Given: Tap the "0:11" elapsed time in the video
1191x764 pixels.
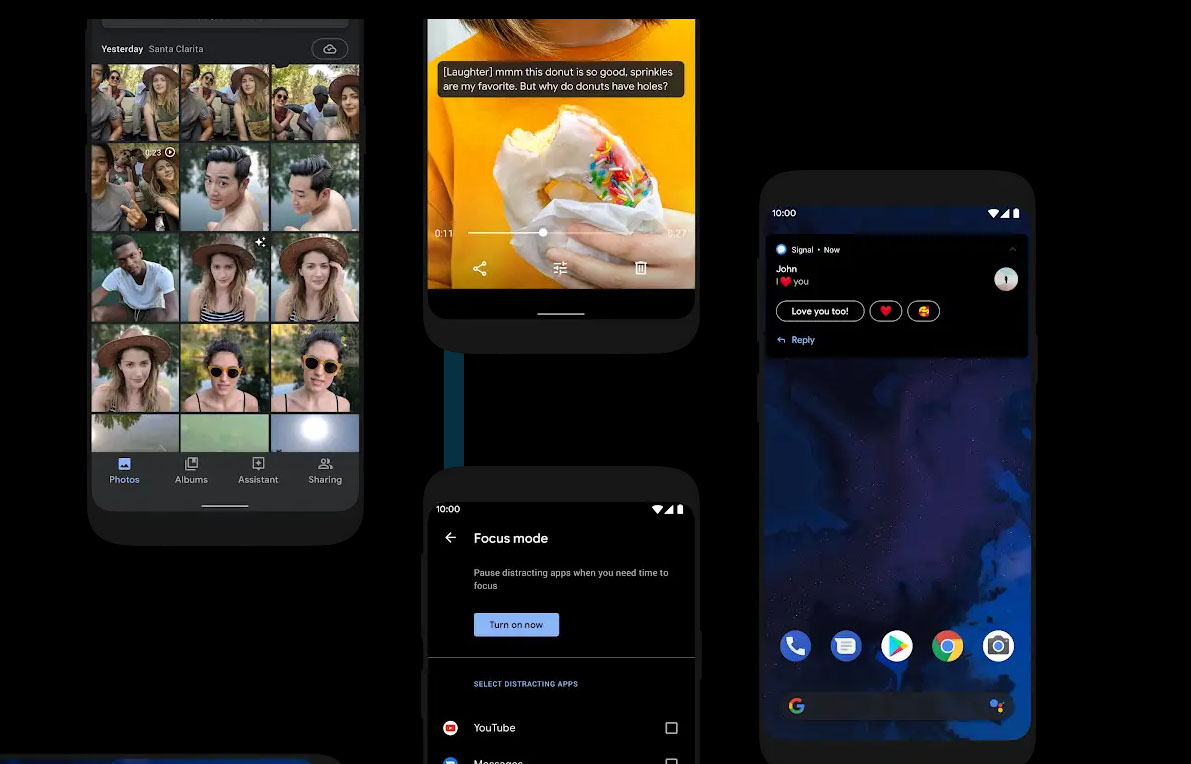Looking at the screenshot, I should (444, 233).
